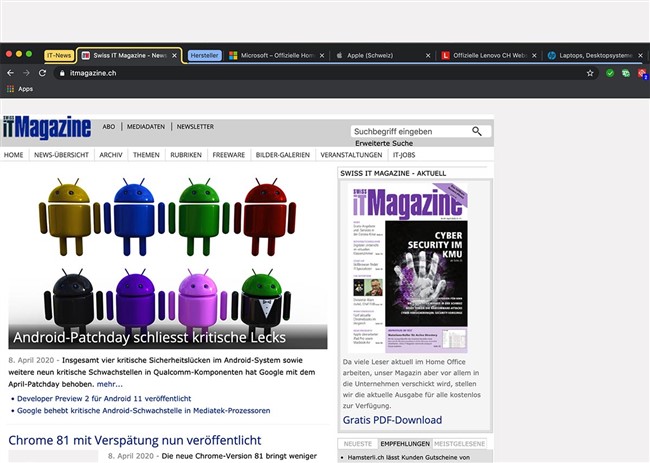Screen dimensions: 650x463
Task: Open RUBRIKEN in the navigation bar
Action: pos(186,155)
